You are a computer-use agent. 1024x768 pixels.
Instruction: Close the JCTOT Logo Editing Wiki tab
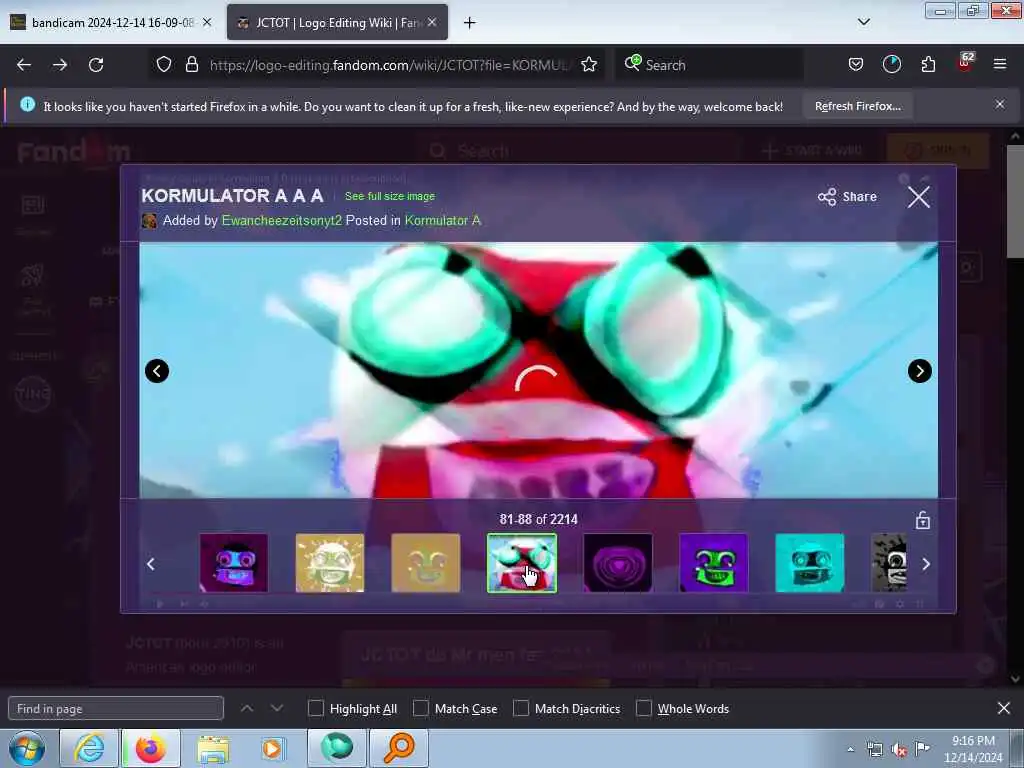click(x=432, y=22)
